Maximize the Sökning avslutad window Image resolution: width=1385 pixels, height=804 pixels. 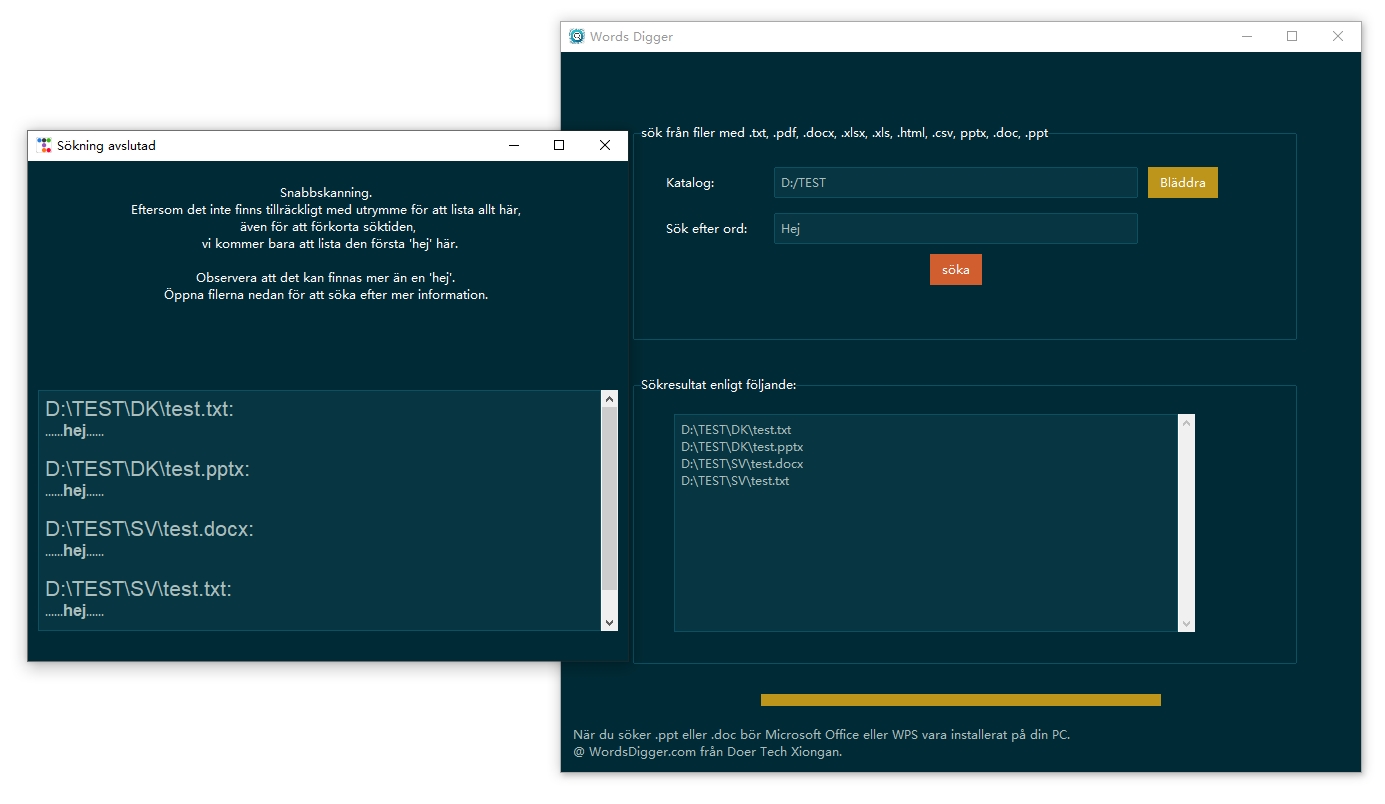[559, 146]
